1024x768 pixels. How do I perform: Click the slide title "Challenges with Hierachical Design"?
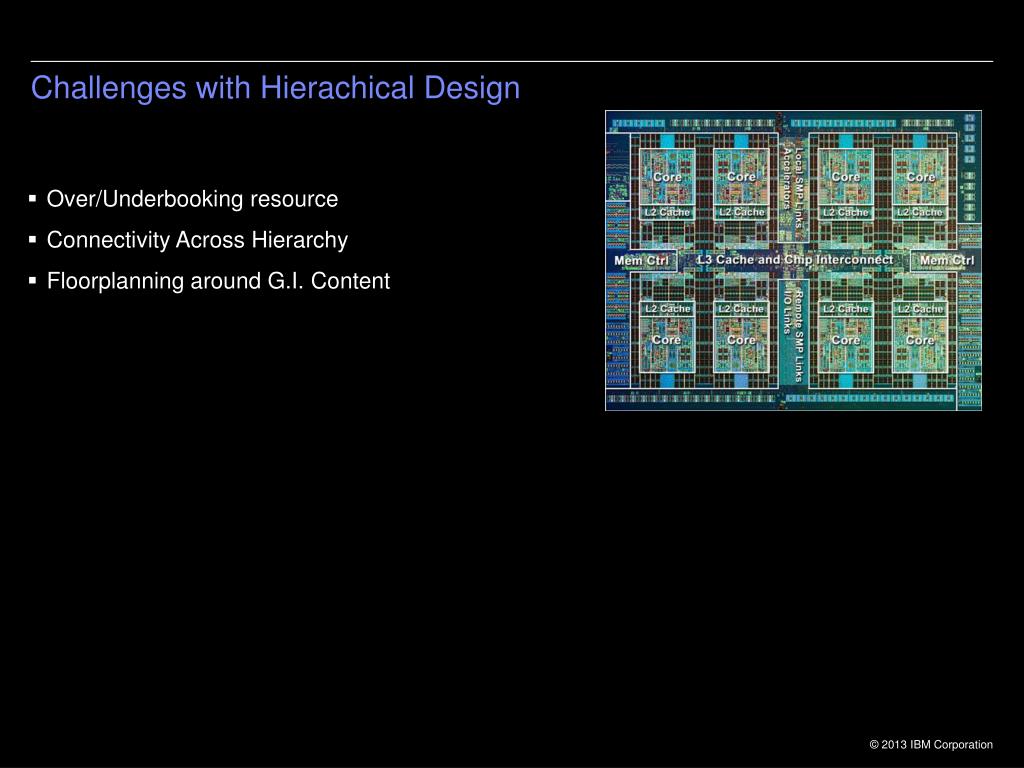275,89
